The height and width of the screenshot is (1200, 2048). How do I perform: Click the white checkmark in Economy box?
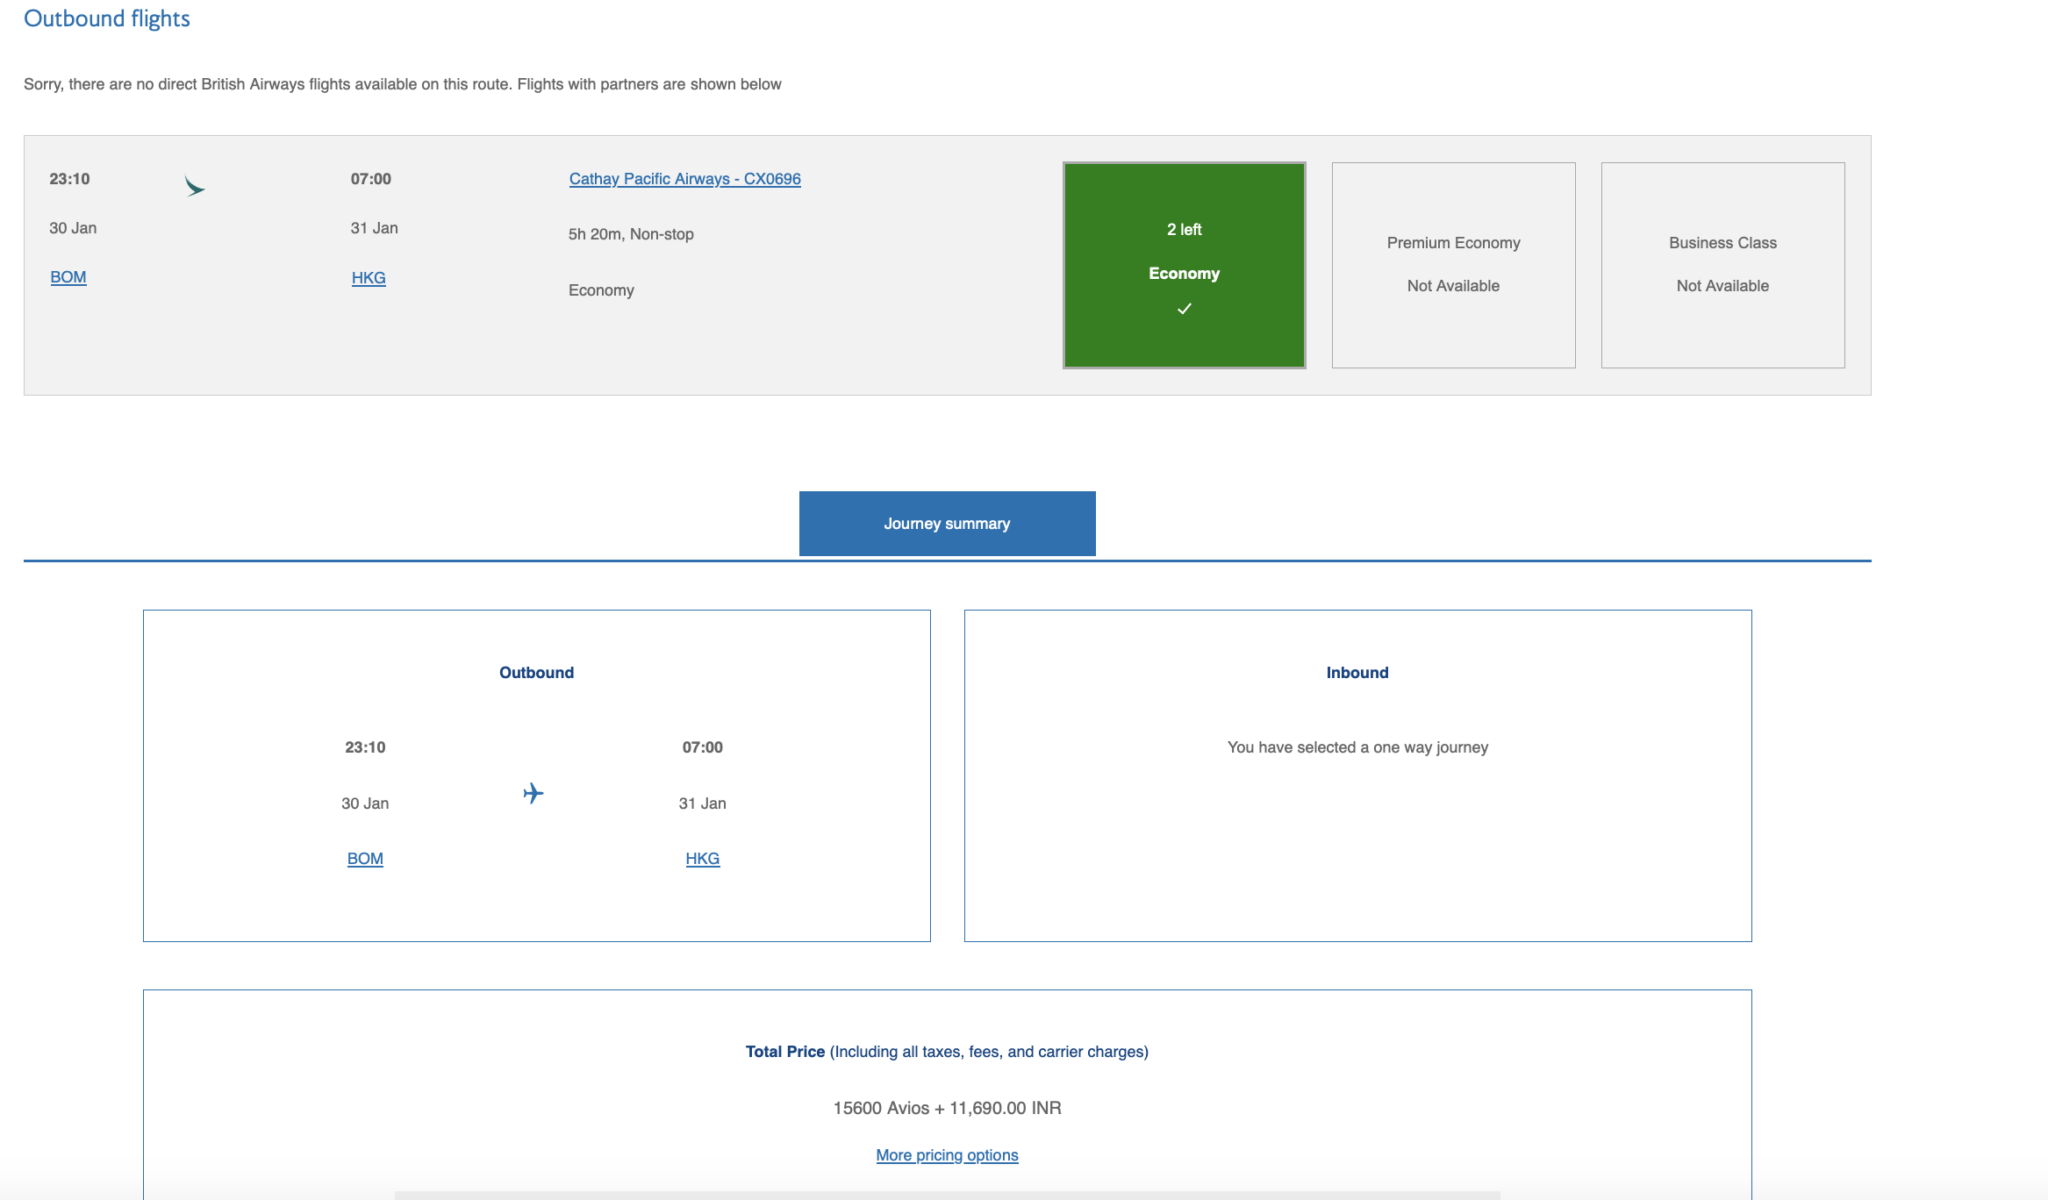[x=1184, y=309]
